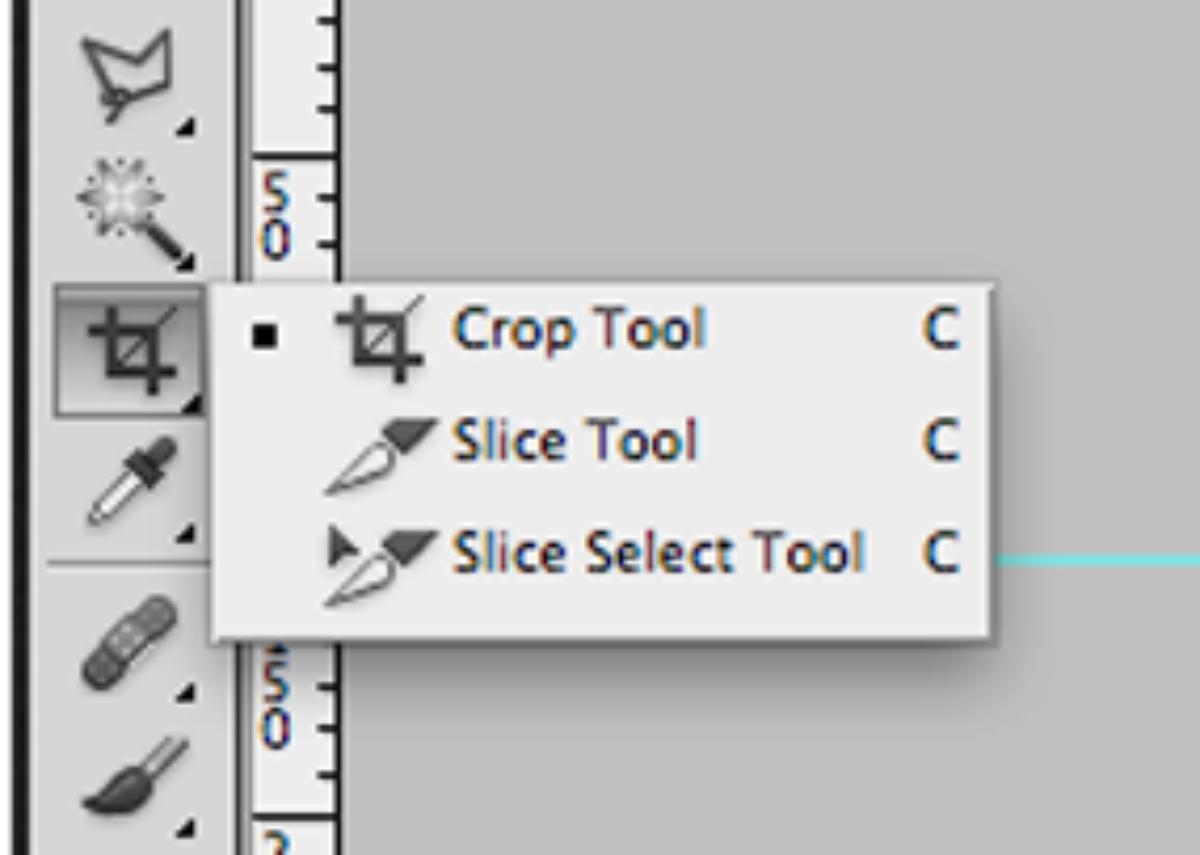1200x855 pixels.
Task: Click the Crop tool button in the toolbar
Action: point(130,348)
